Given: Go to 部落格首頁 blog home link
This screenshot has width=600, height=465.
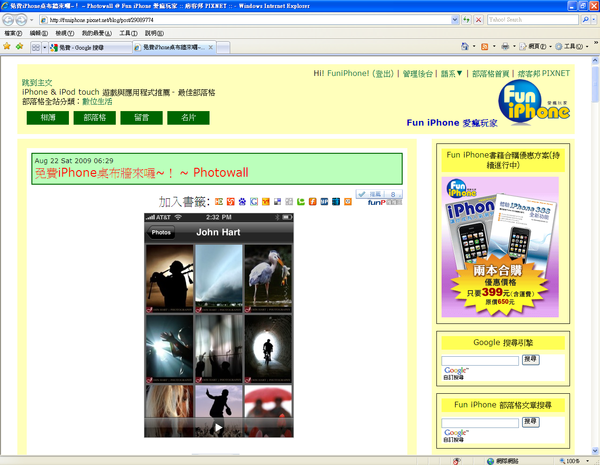Looking at the screenshot, I should pos(491,73).
